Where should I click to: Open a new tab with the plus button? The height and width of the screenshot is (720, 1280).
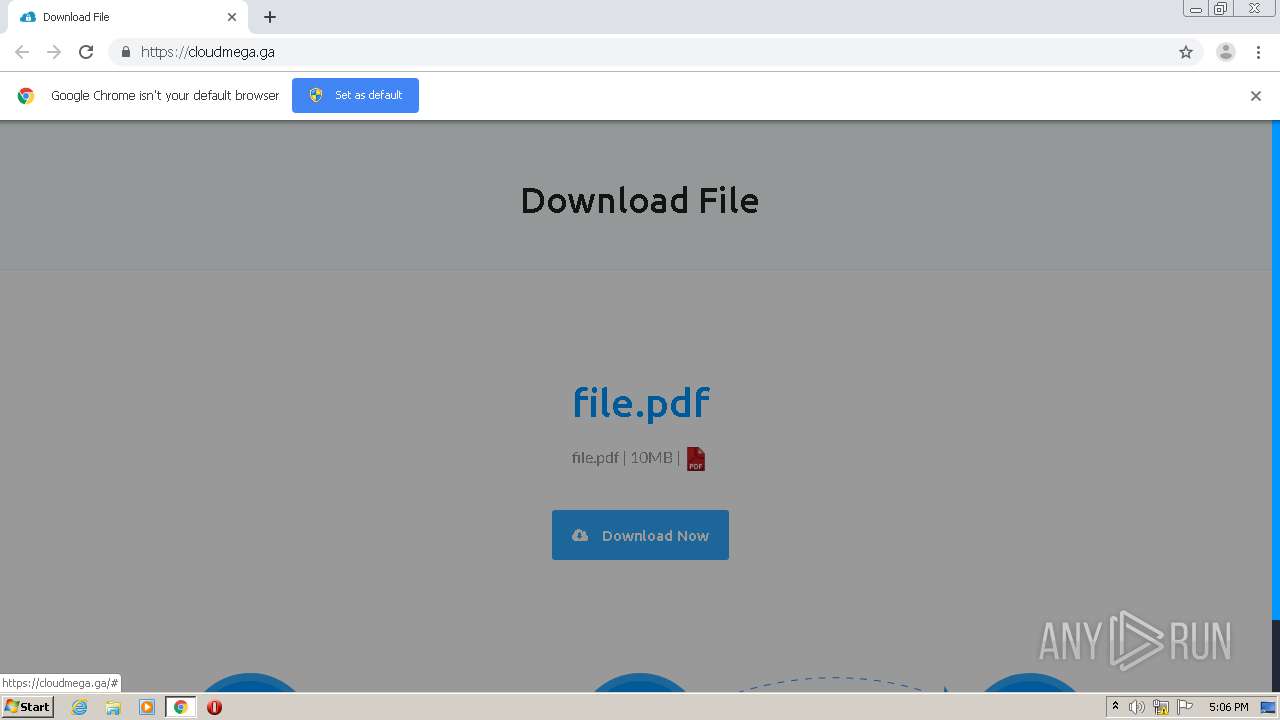(270, 17)
